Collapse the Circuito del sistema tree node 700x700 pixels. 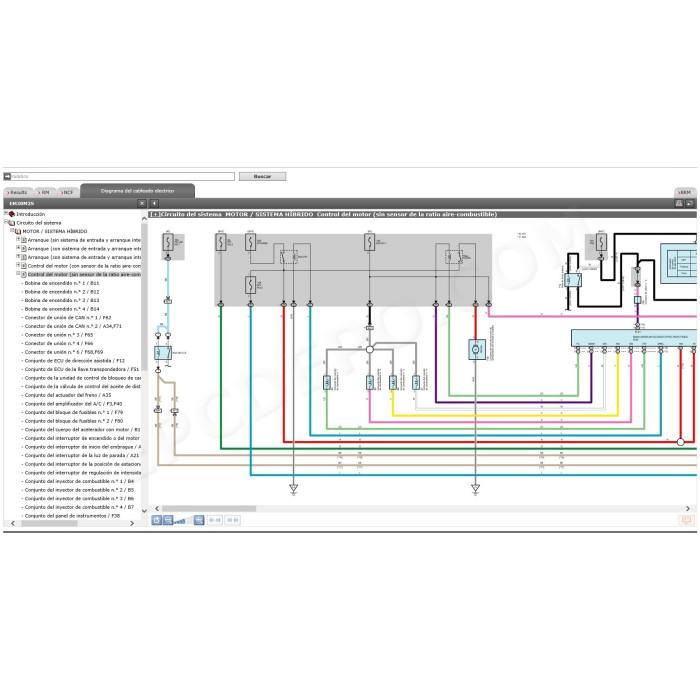point(6,222)
